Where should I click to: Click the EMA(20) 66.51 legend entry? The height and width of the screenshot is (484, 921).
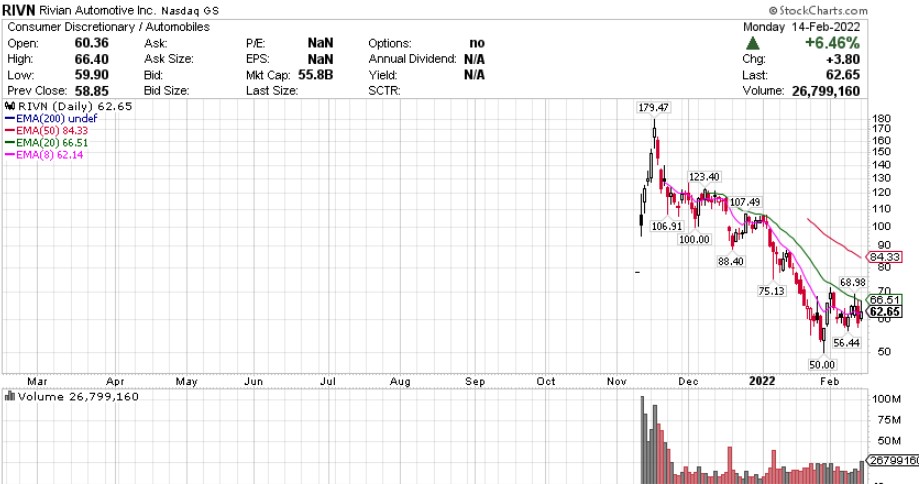tap(46, 143)
